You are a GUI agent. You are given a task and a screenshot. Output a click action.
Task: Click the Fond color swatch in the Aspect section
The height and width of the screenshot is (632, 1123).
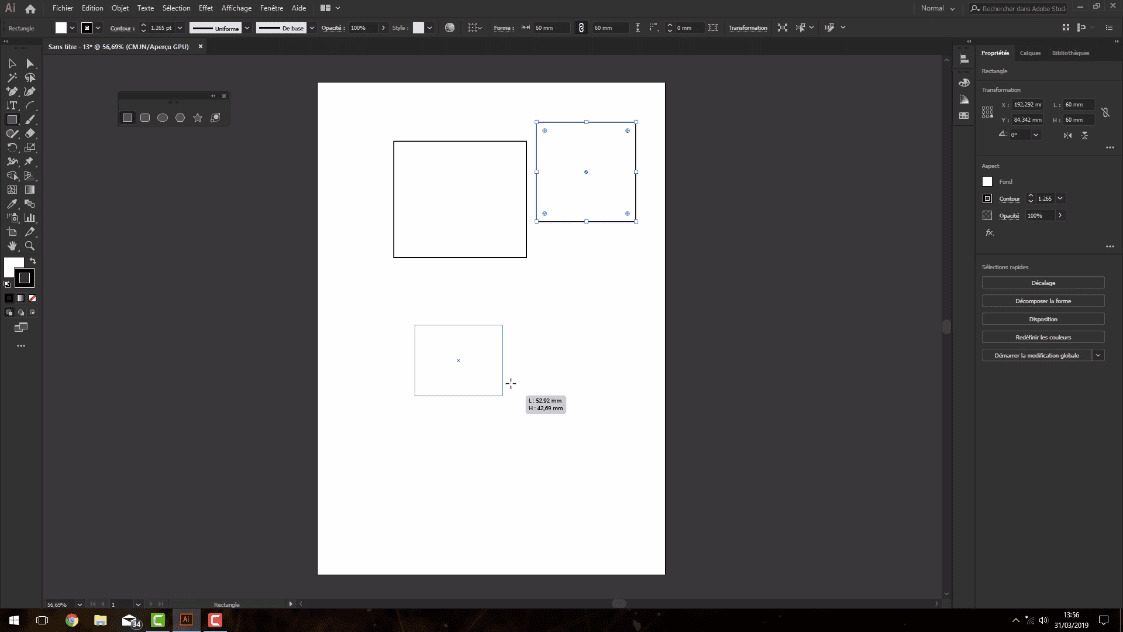click(x=987, y=181)
